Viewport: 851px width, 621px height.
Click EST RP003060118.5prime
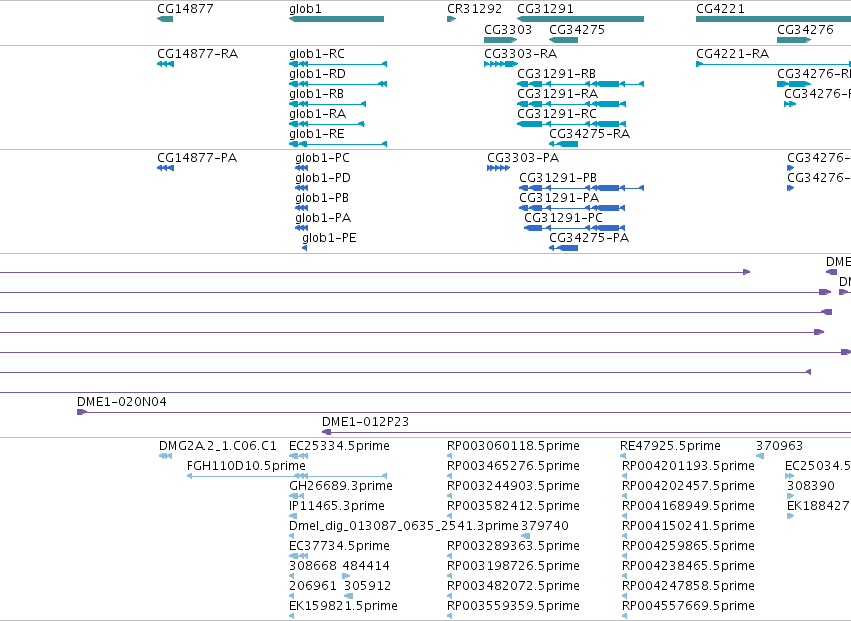coord(513,446)
